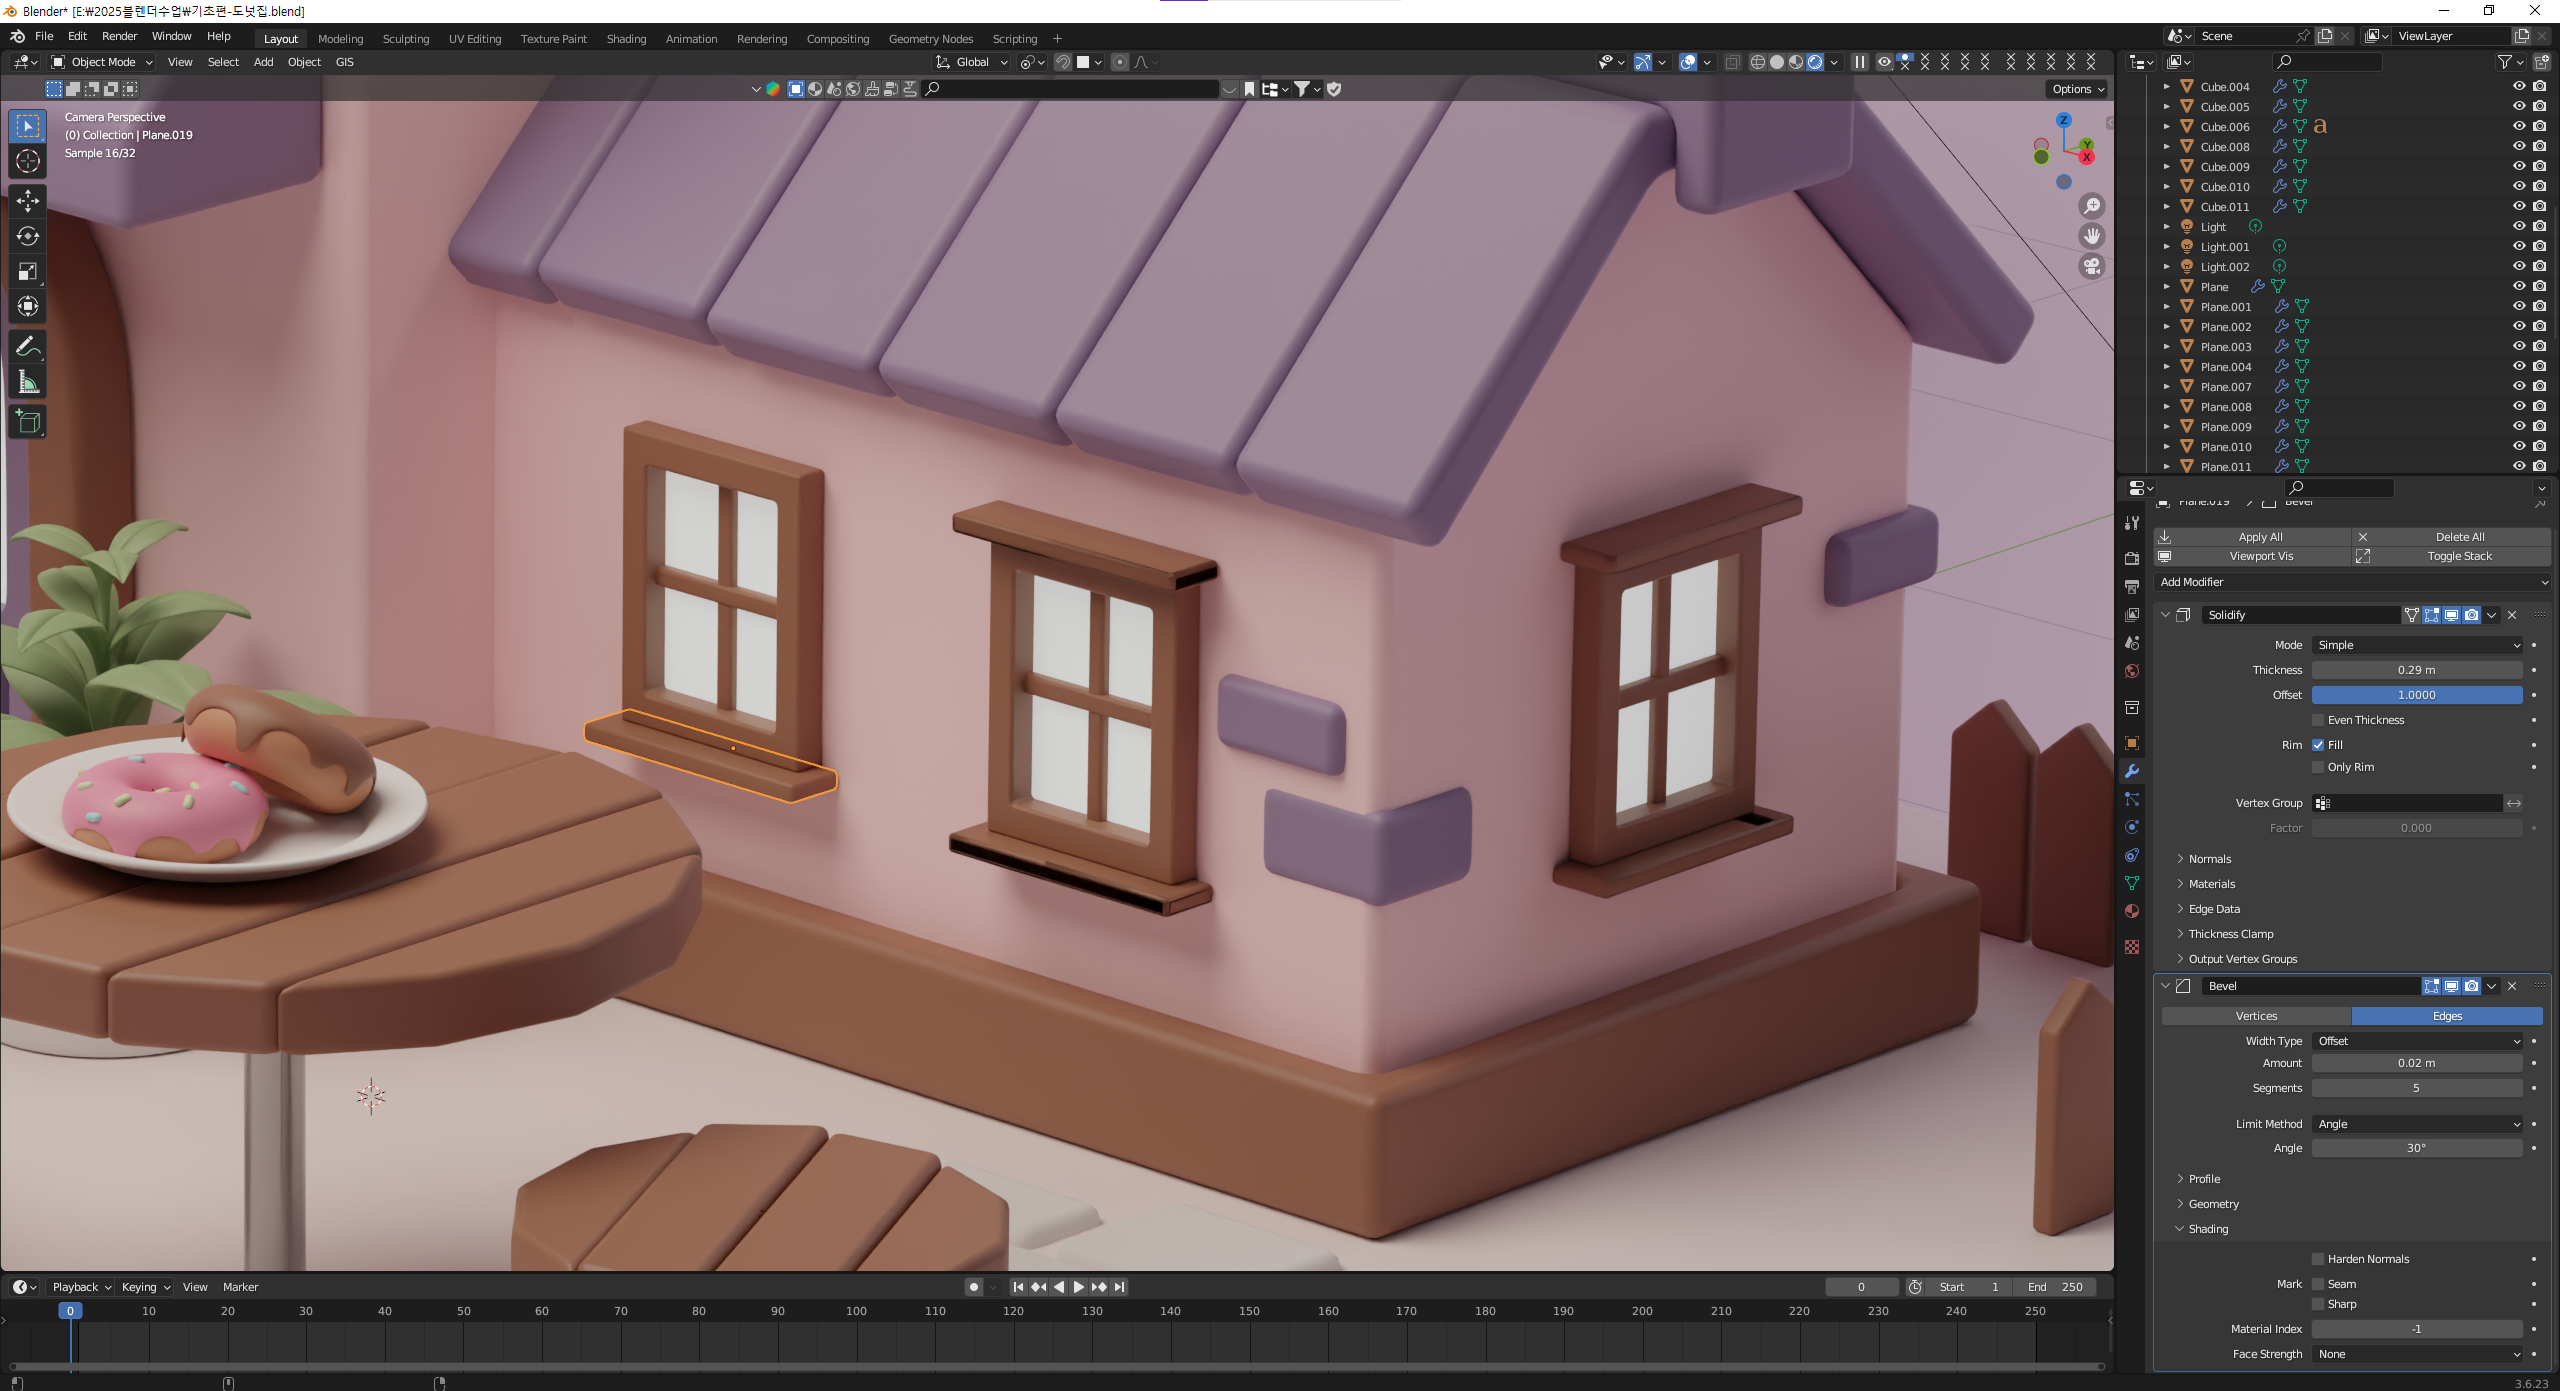Viewport: 2560px width, 1391px height.
Task: Select the Cursor tool in the toolbar
Action: tap(28, 161)
